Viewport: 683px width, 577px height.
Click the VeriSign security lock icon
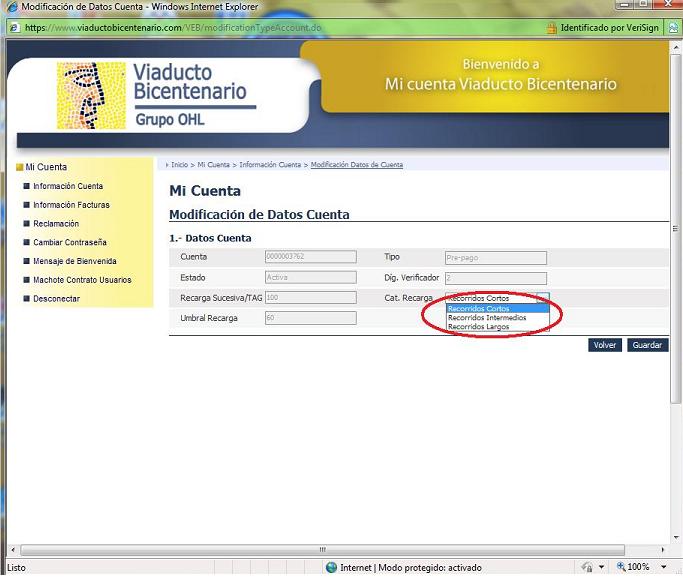(x=552, y=28)
